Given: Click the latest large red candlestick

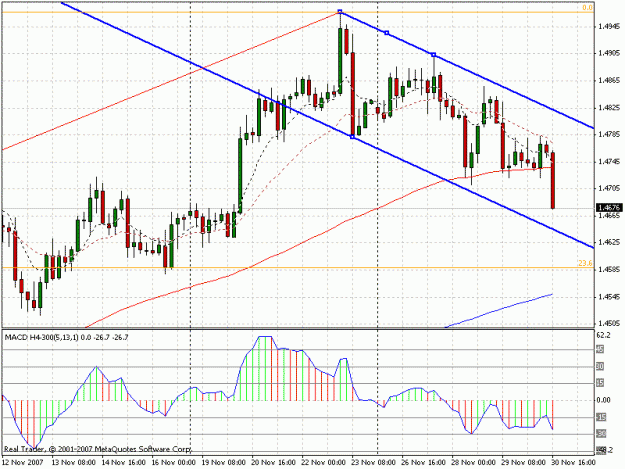Looking at the screenshot, I should coord(553,180).
